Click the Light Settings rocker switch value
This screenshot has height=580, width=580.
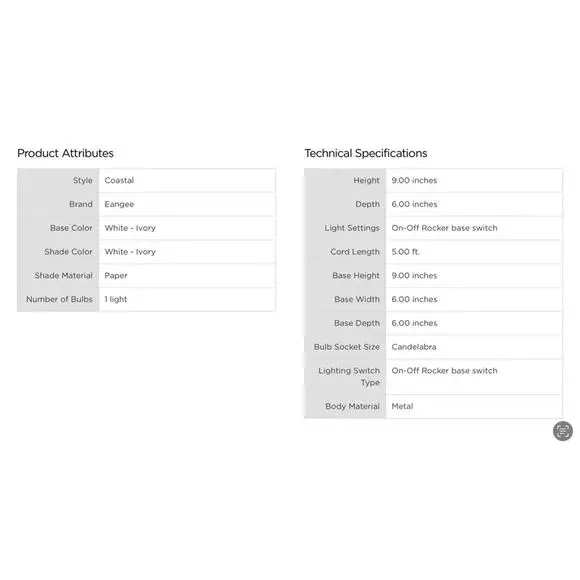(x=444, y=228)
